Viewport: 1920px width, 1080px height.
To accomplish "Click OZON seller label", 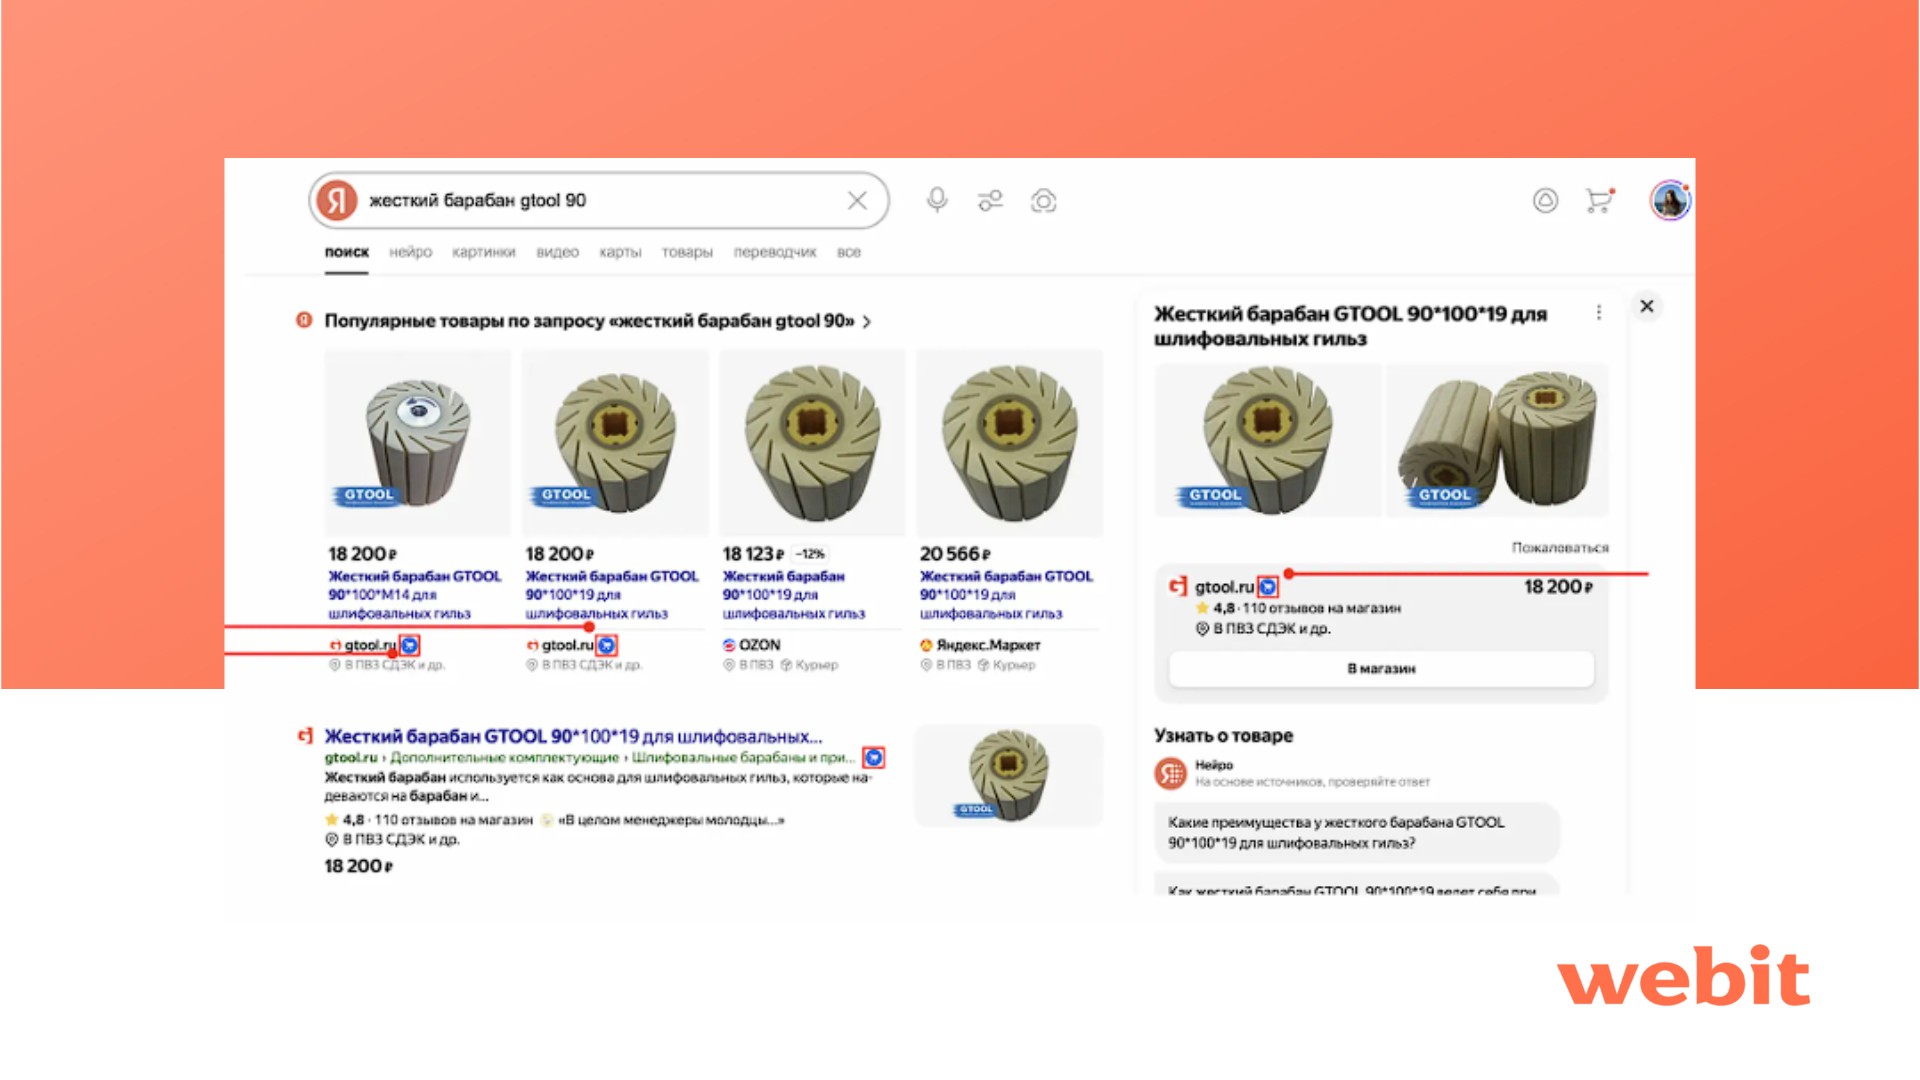I will tap(752, 645).
